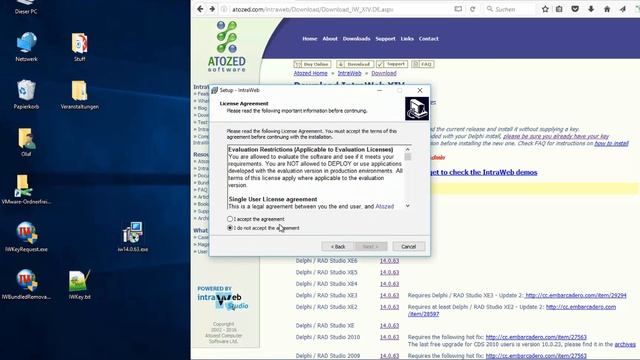The image size is (640, 360).
Task: Open About in the Atozed navigation bar
Action: tap(330, 39)
